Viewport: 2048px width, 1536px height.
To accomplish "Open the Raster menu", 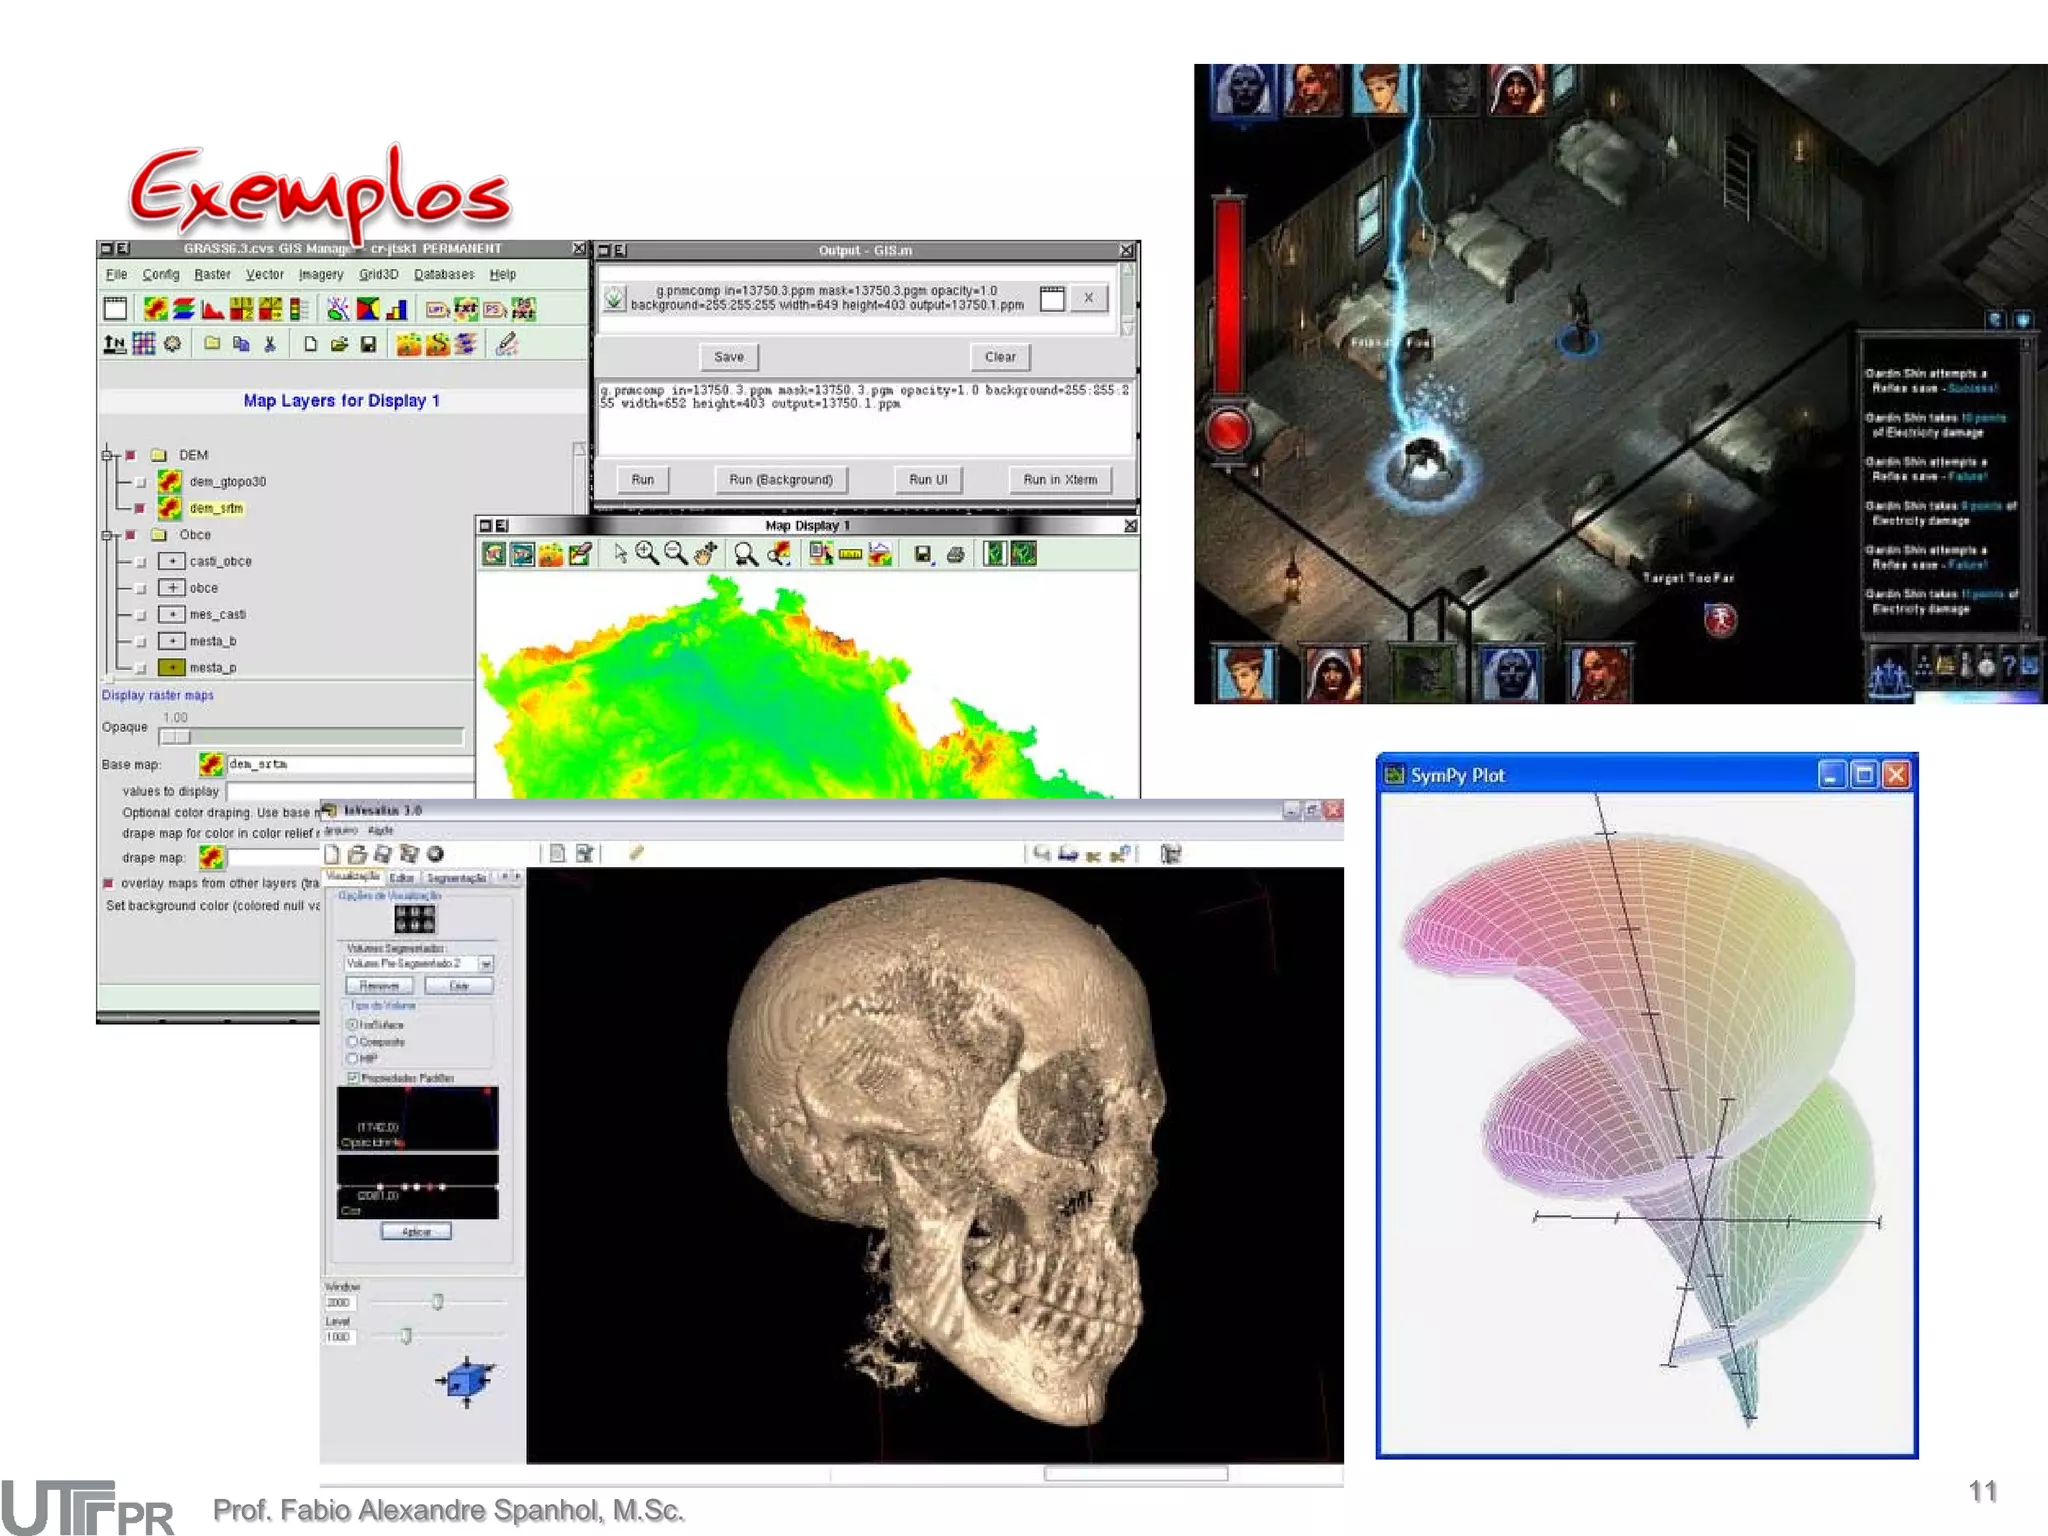I will click(x=212, y=274).
